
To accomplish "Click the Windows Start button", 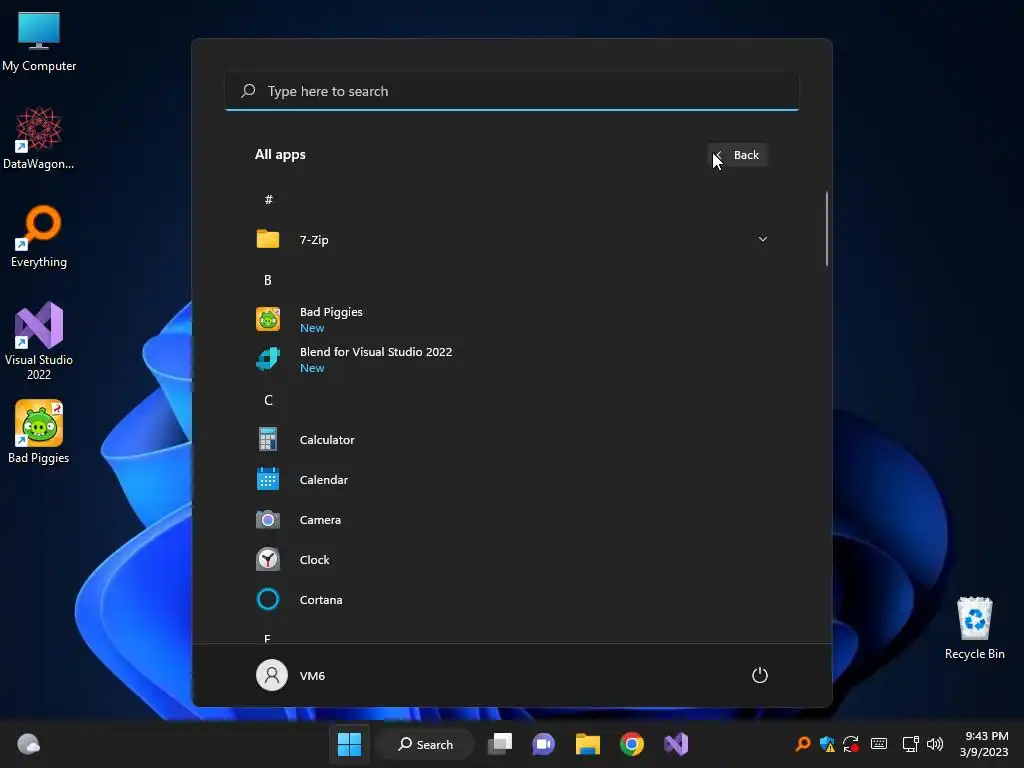I will pos(349,744).
